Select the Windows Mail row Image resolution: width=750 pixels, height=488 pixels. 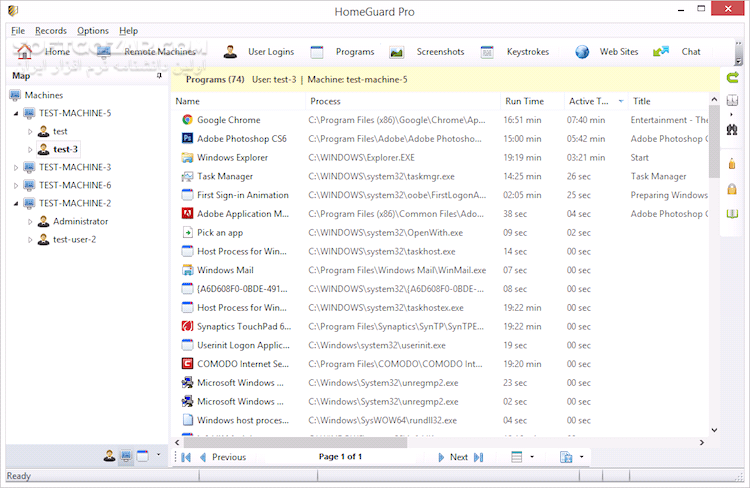coord(440,270)
